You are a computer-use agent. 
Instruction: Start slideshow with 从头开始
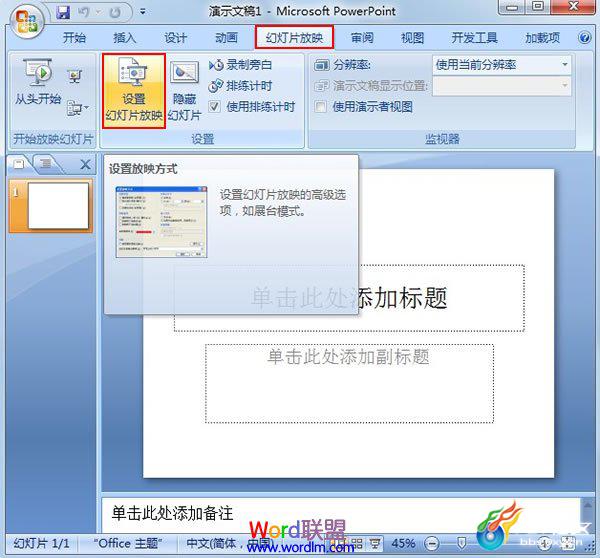[x=38, y=82]
